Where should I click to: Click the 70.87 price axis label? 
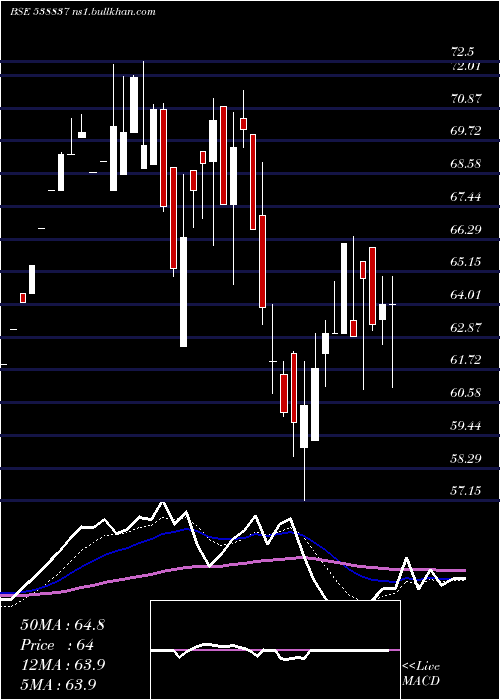click(x=467, y=99)
